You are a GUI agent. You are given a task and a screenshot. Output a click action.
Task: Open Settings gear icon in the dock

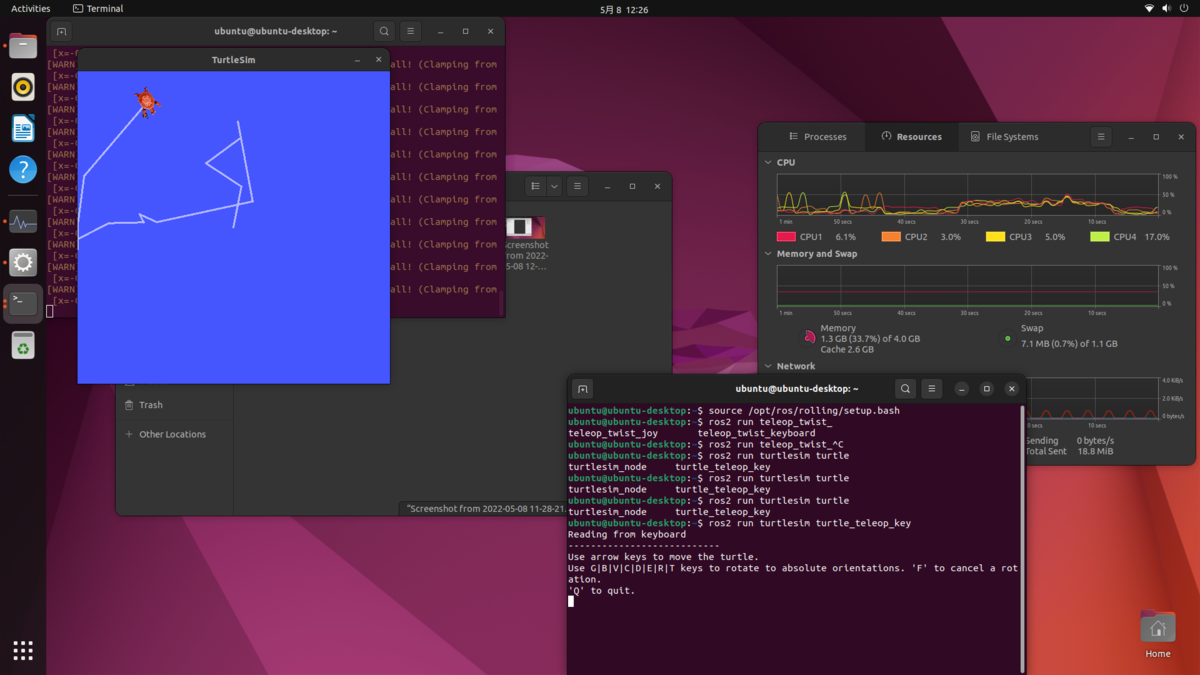pyautogui.click(x=23, y=263)
